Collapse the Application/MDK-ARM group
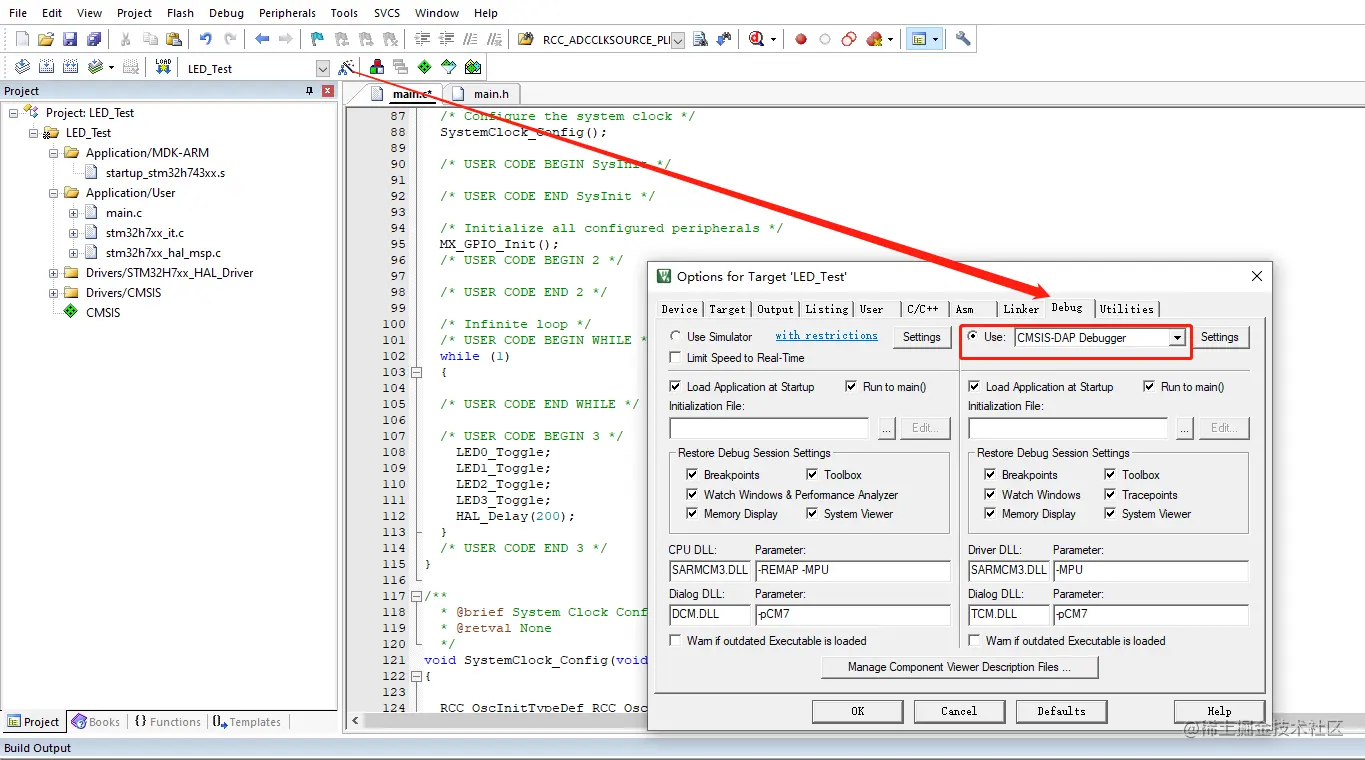The width and height of the screenshot is (1365, 760). (x=54, y=153)
